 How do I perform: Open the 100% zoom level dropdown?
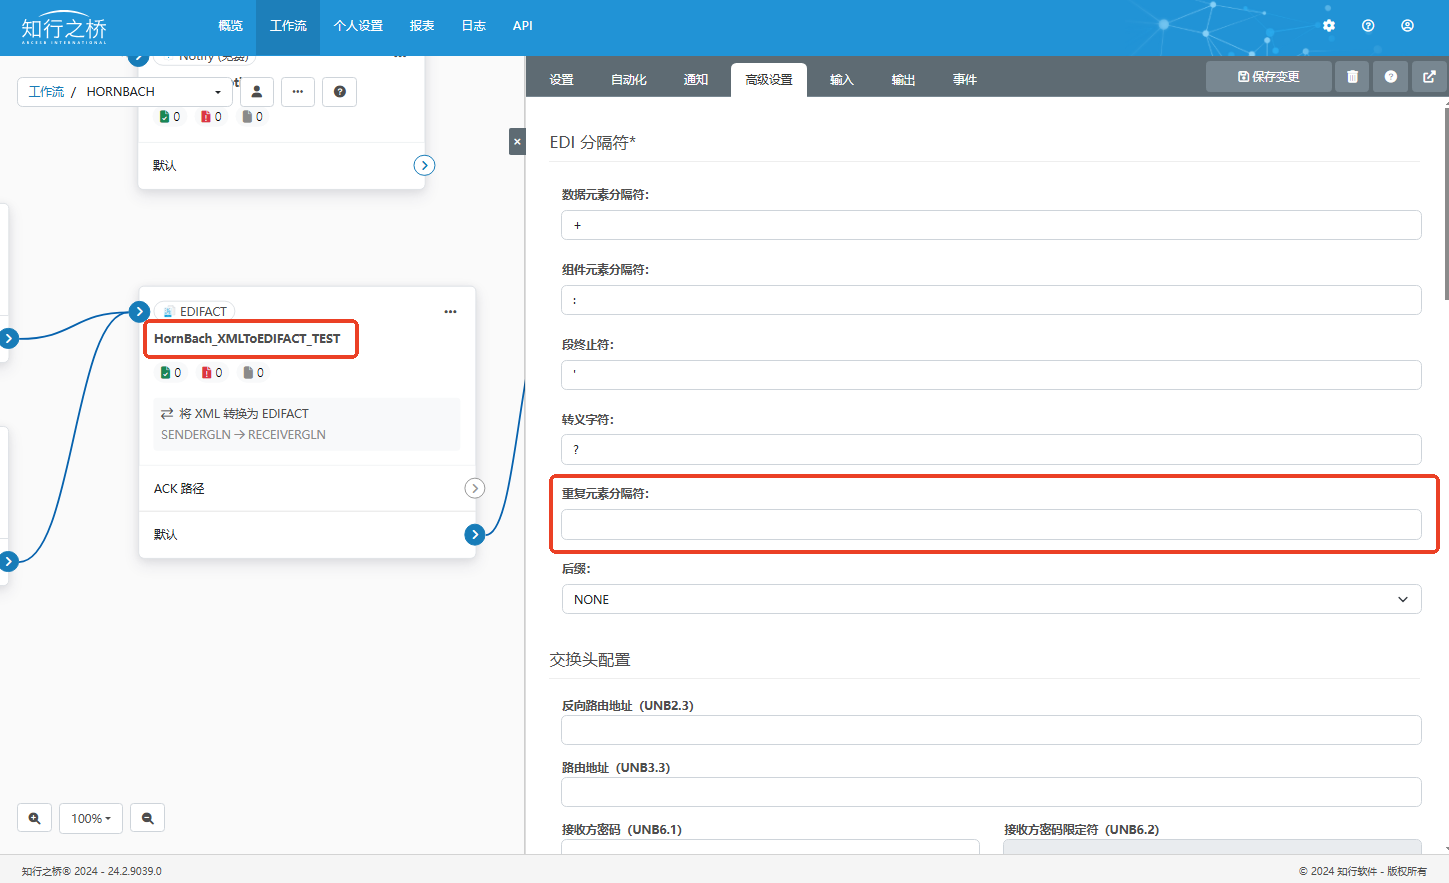click(x=91, y=818)
